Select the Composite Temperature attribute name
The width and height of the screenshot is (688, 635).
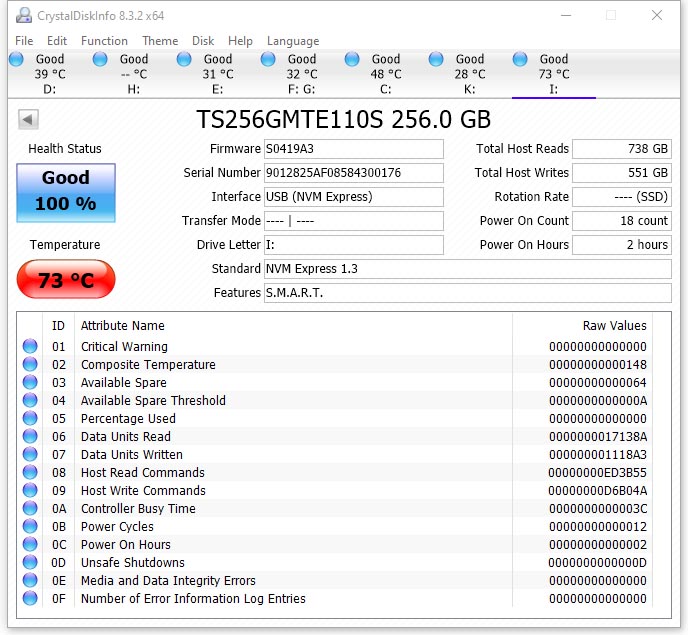point(148,365)
